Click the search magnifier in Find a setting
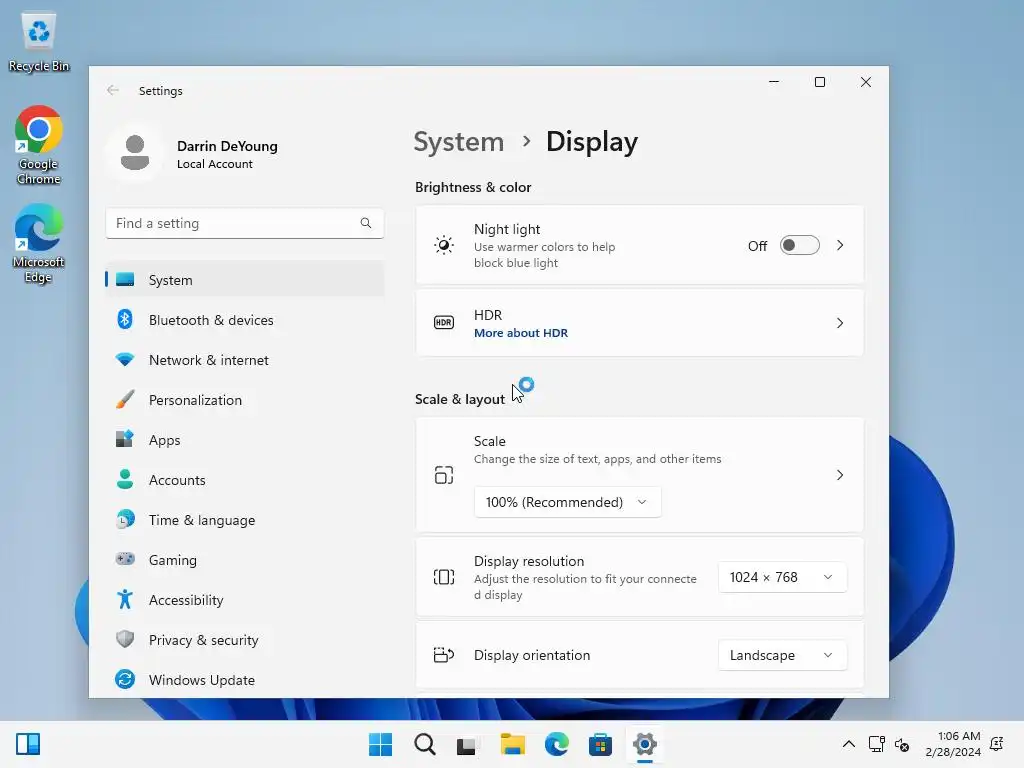Screen dimensions: 1024x768 pyautogui.click(x=366, y=223)
